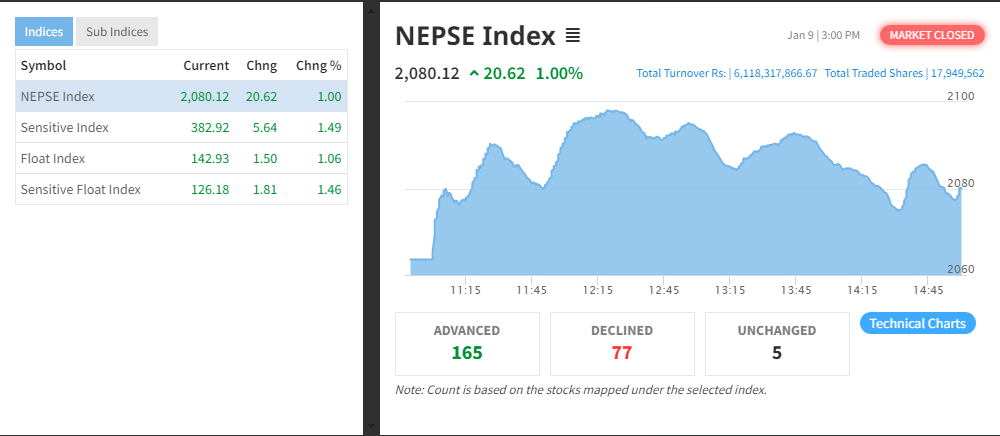This screenshot has height=436, width=1000.
Task: Click the 14:45 time axis label
Action: tap(927, 290)
